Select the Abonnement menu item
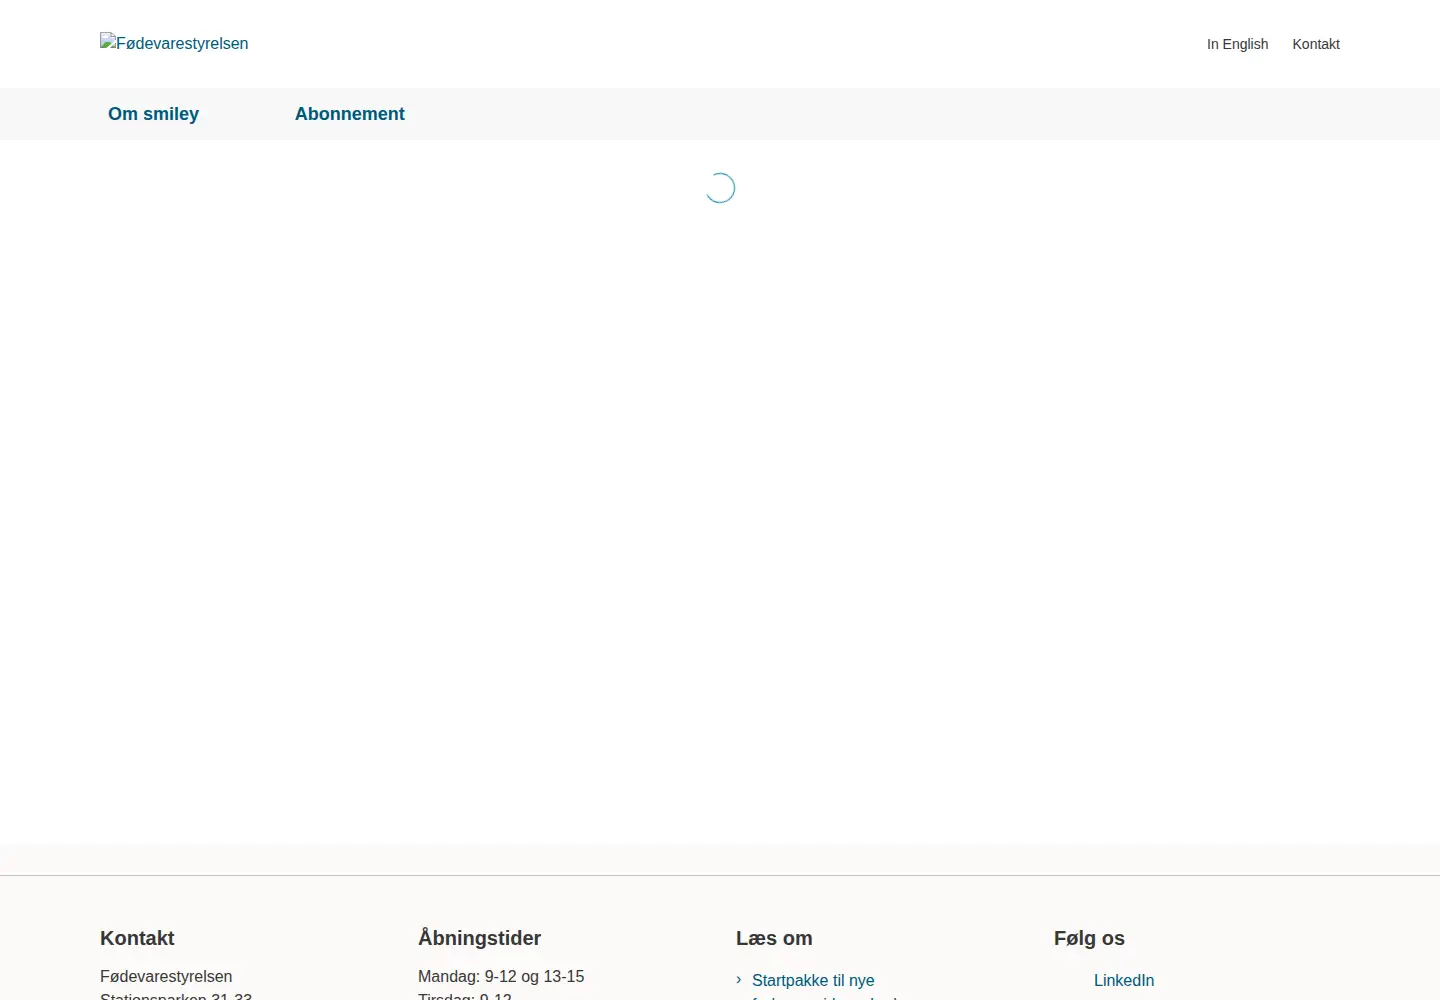The height and width of the screenshot is (1000, 1440). (350, 114)
